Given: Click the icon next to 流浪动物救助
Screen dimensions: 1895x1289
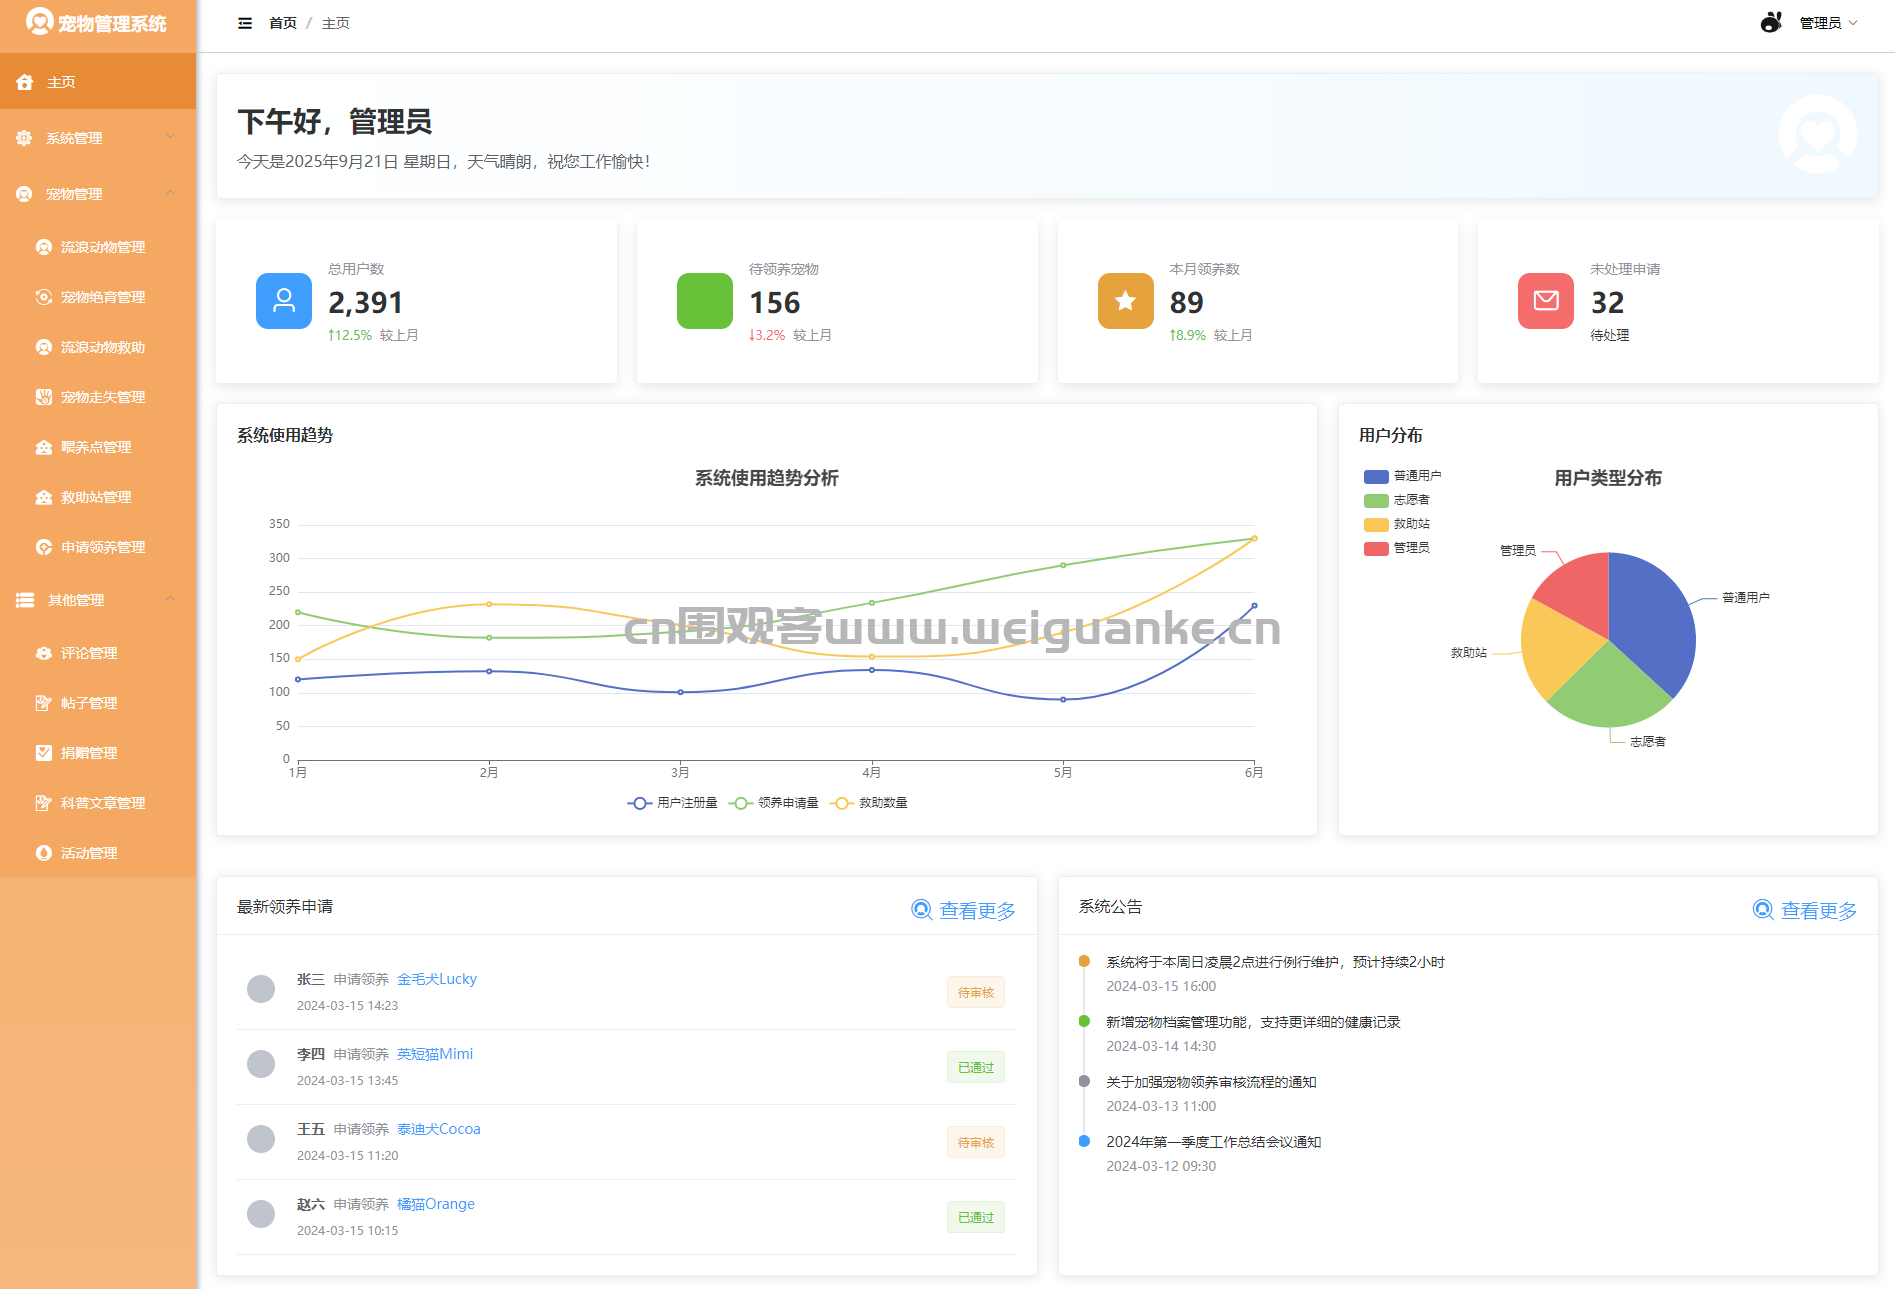Looking at the screenshot, I should point(44,347).
